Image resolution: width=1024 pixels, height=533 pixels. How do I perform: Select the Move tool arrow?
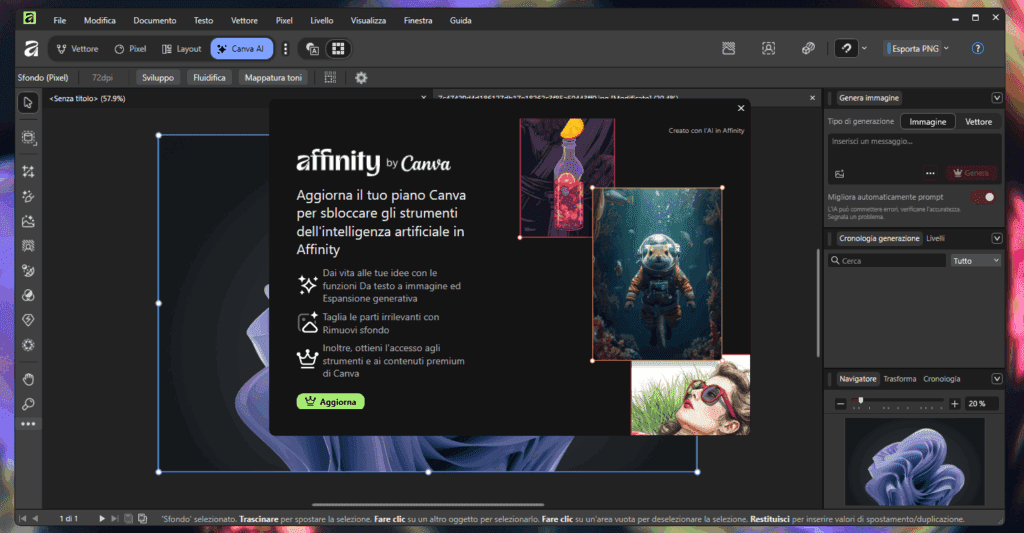(x=28, y=103)
